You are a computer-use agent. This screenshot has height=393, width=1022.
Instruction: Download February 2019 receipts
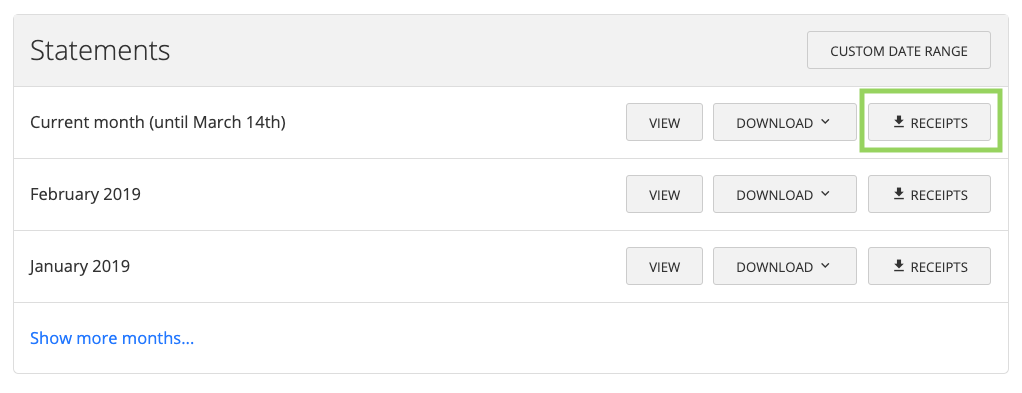click(x=929, y=194)
